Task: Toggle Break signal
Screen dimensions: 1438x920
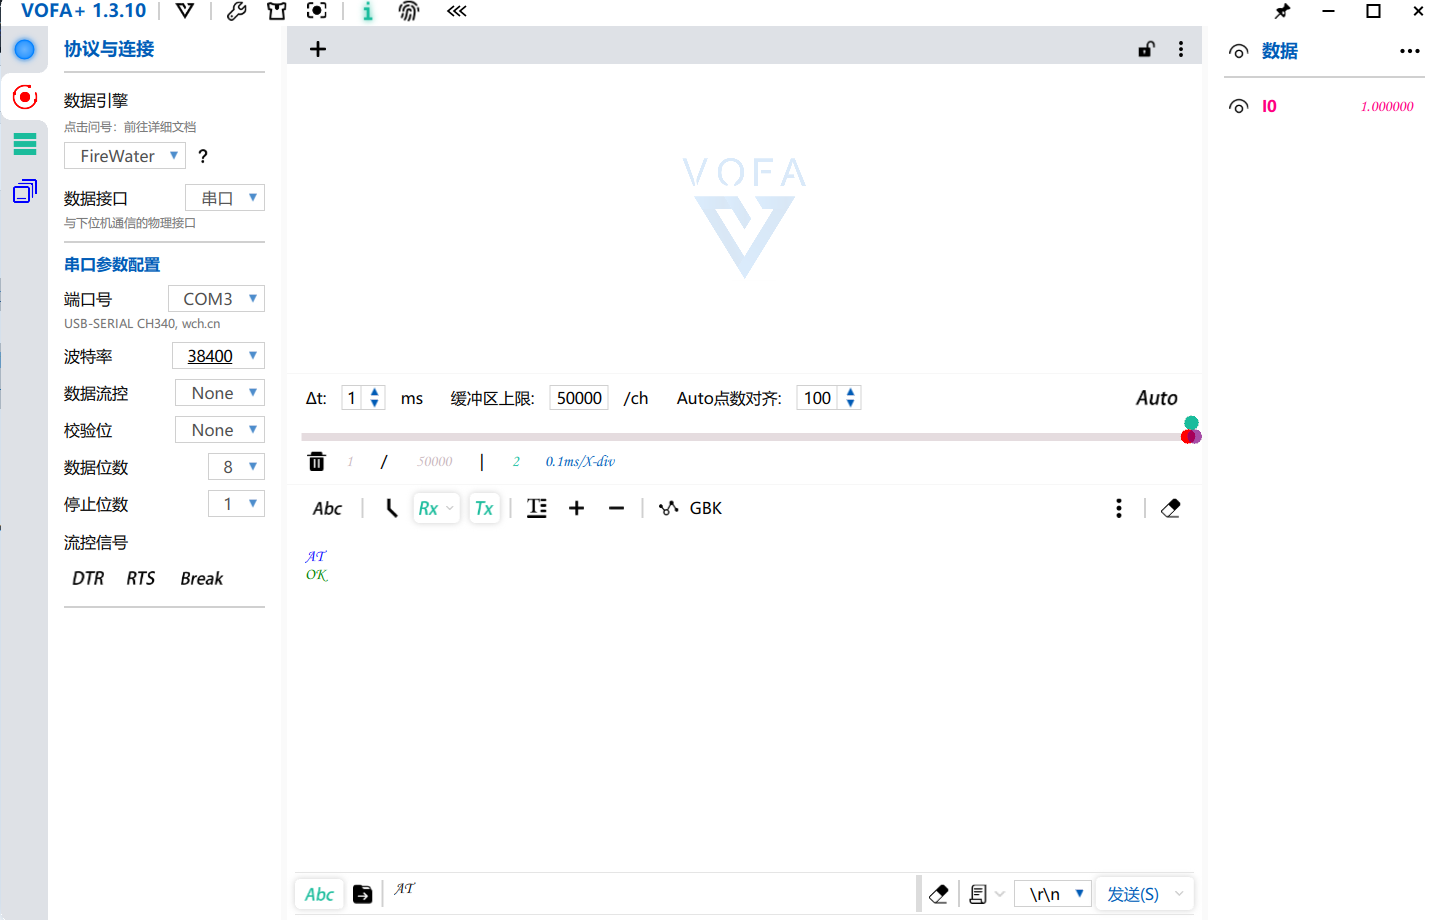Action: click(202, 578)
